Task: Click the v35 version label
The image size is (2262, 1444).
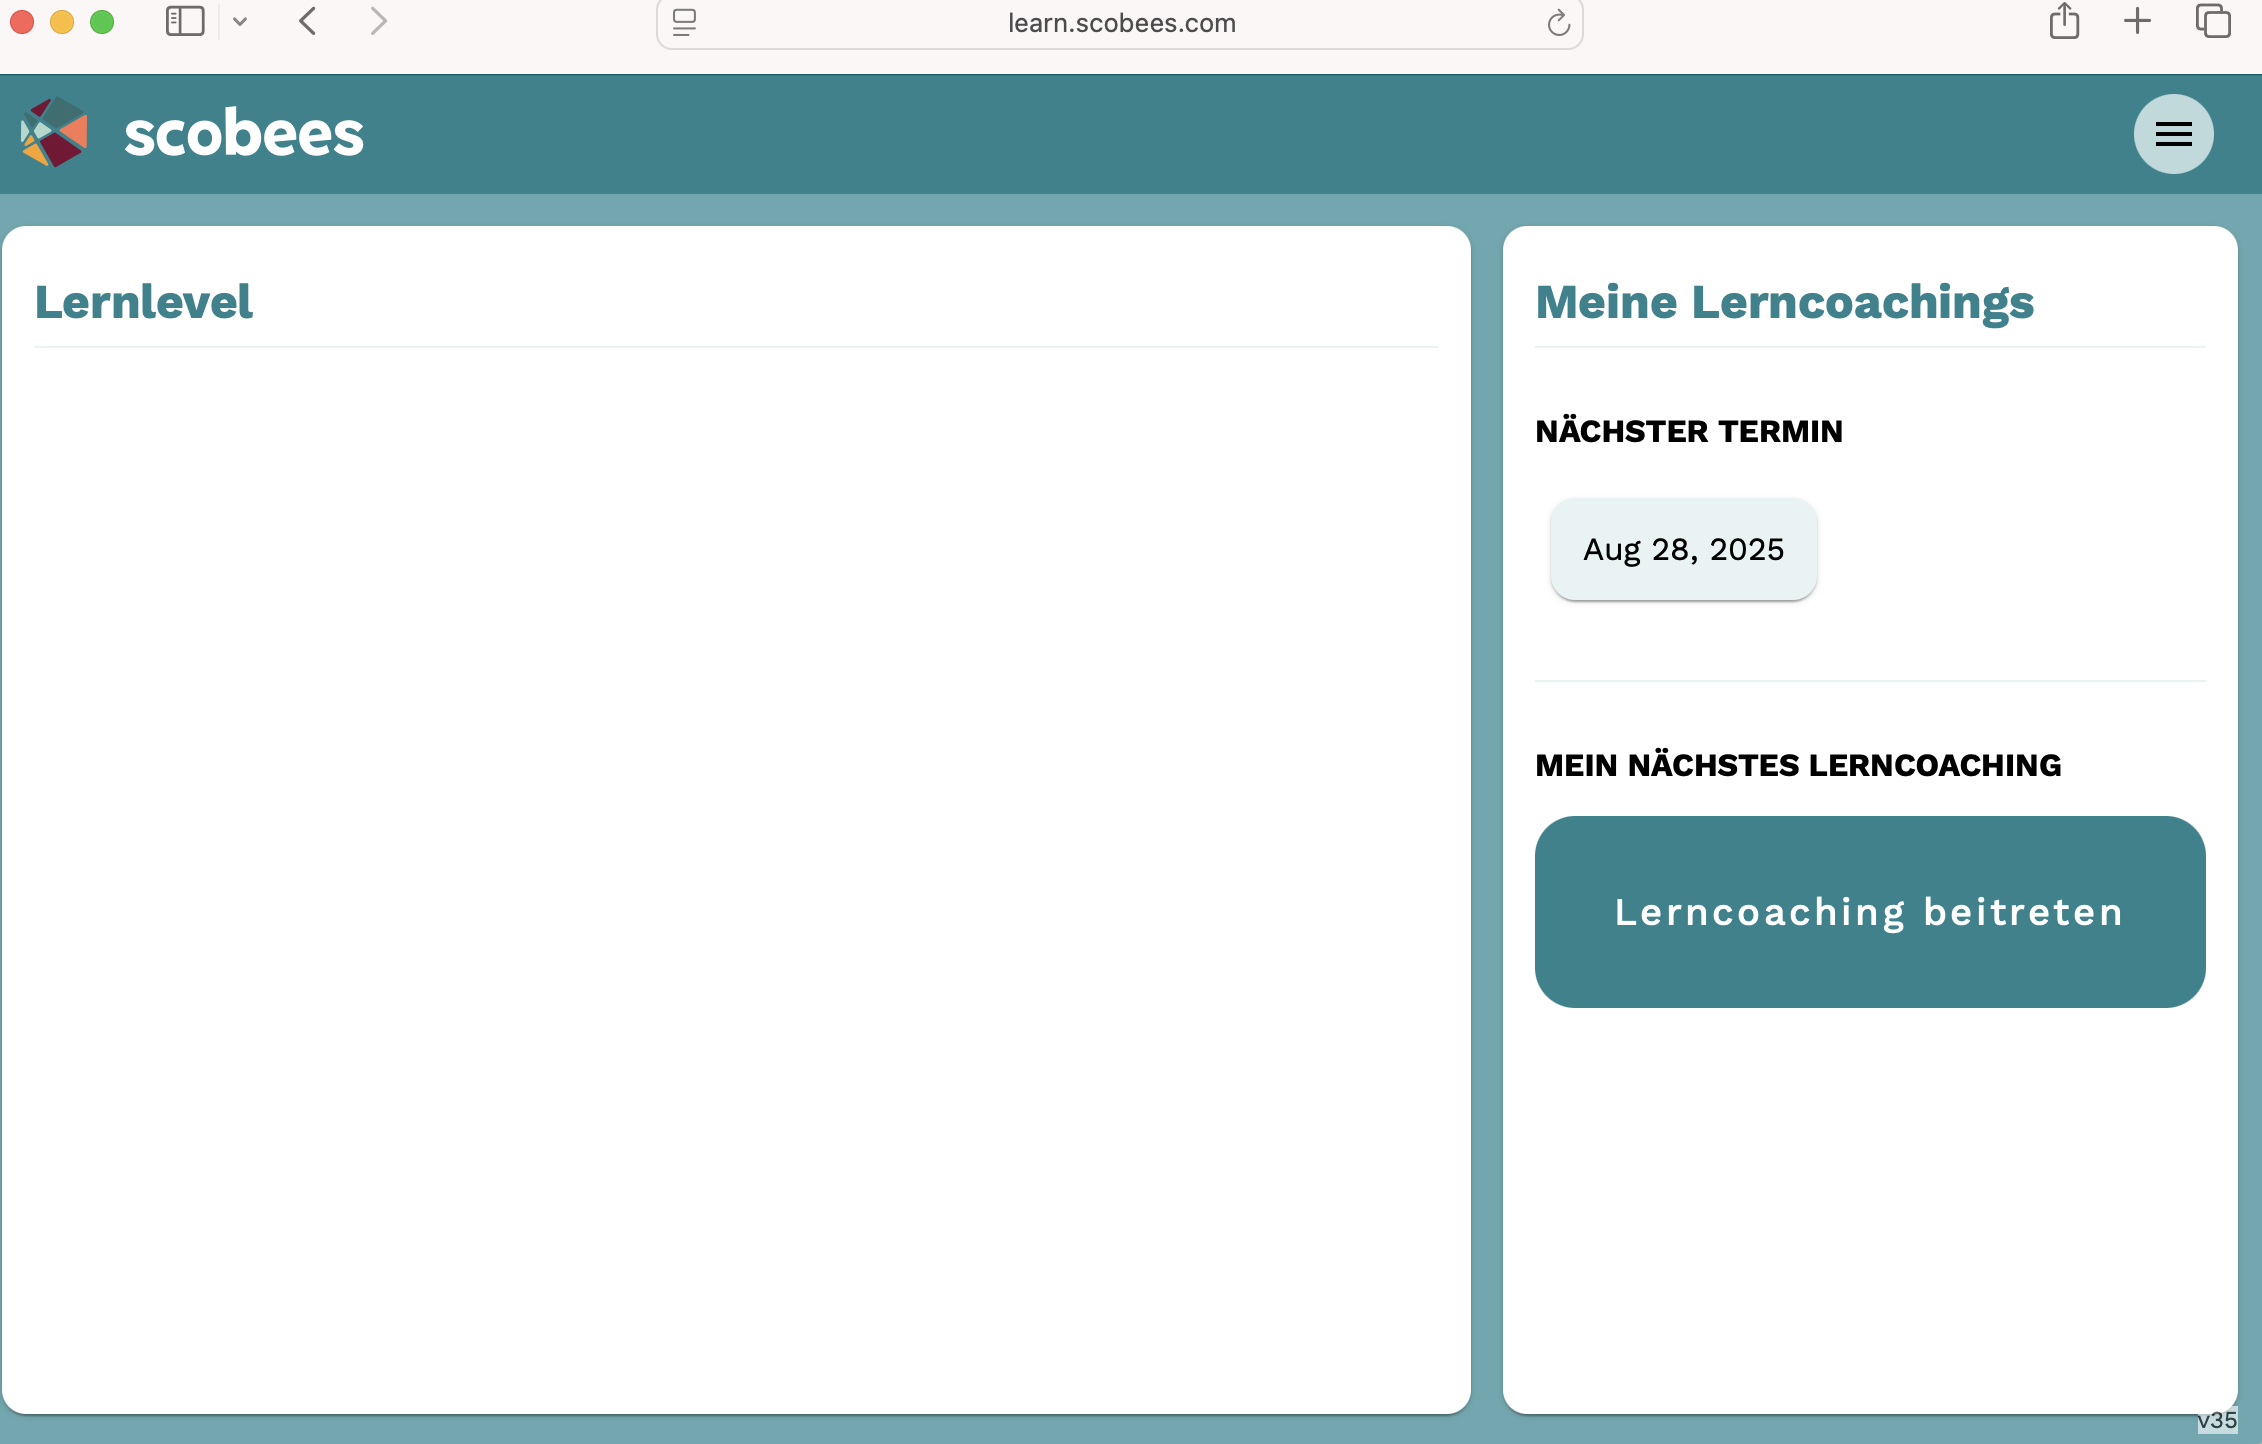Action: (2216, 1420)
